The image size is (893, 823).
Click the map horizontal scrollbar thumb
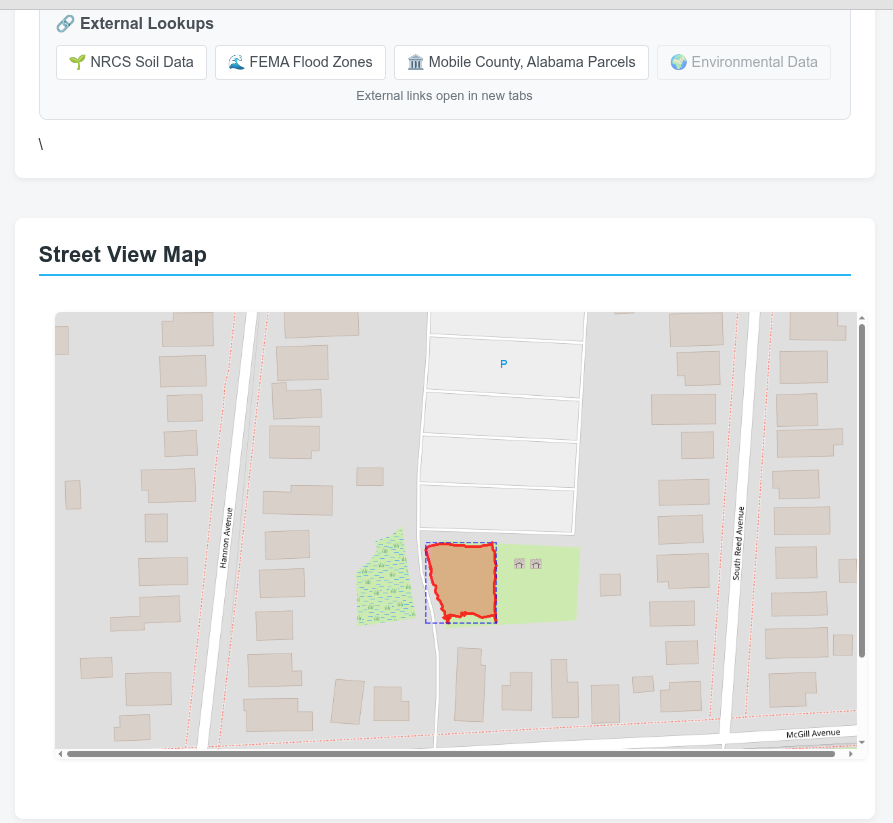pyautogui.click(x=451, y=754)
